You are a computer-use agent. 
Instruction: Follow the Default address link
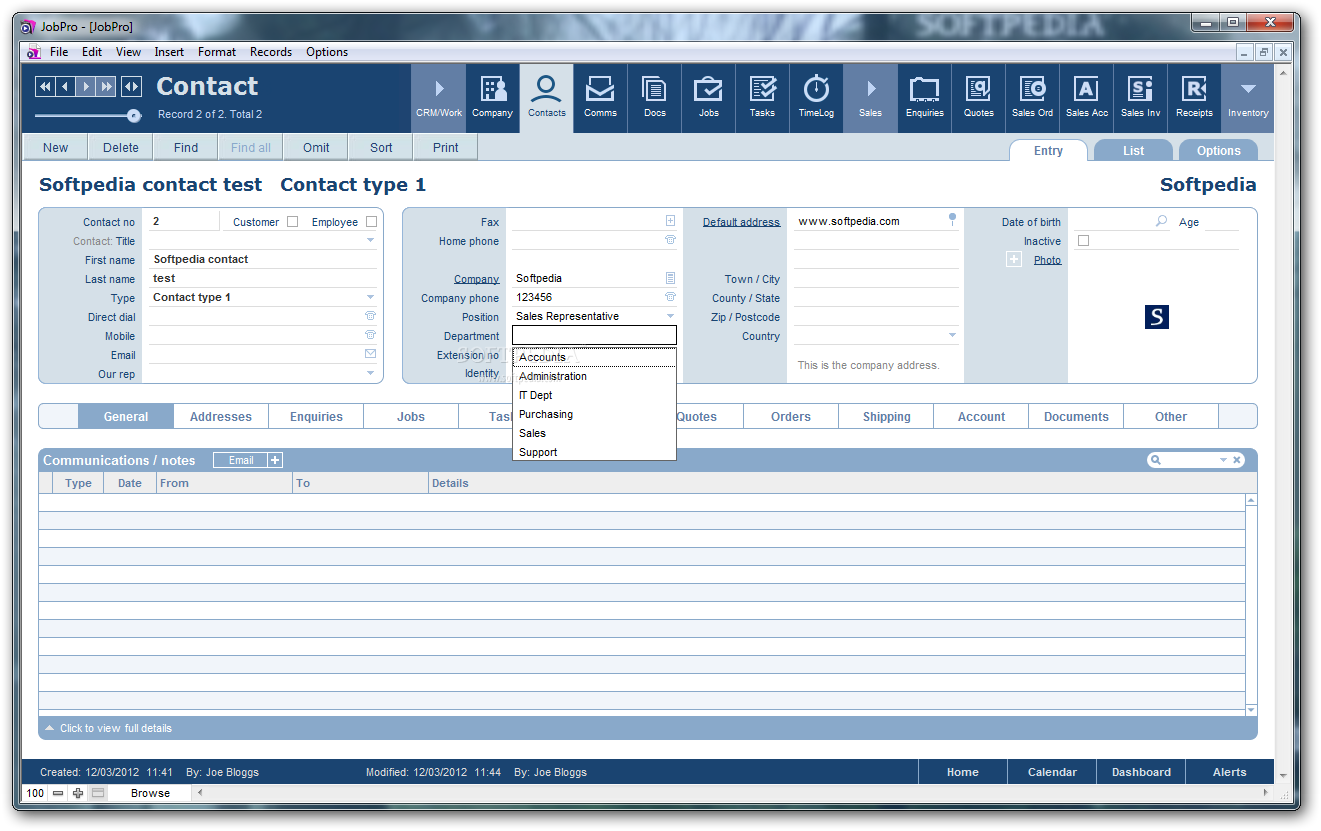tap(741, 222)
